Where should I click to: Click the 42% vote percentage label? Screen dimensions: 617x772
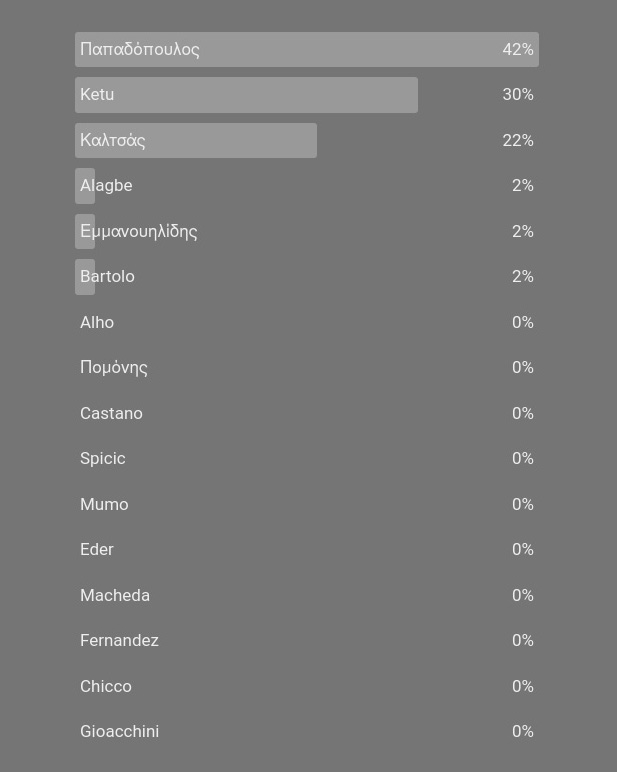tap(518, 50)
